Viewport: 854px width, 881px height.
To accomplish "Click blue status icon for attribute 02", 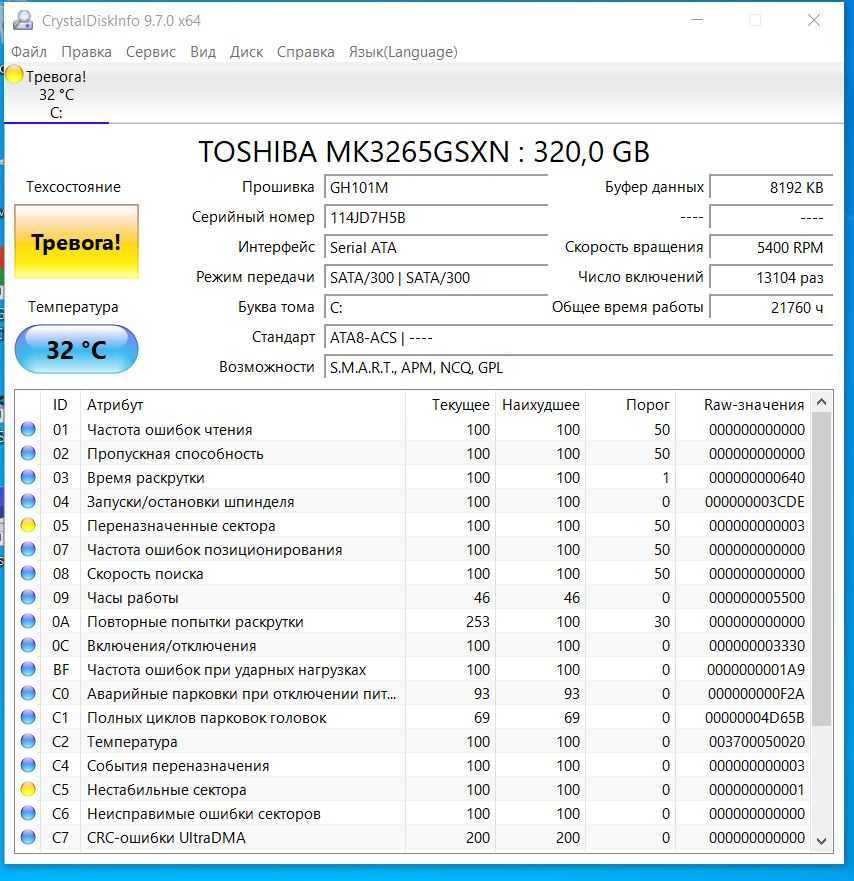I will point(28,453).
